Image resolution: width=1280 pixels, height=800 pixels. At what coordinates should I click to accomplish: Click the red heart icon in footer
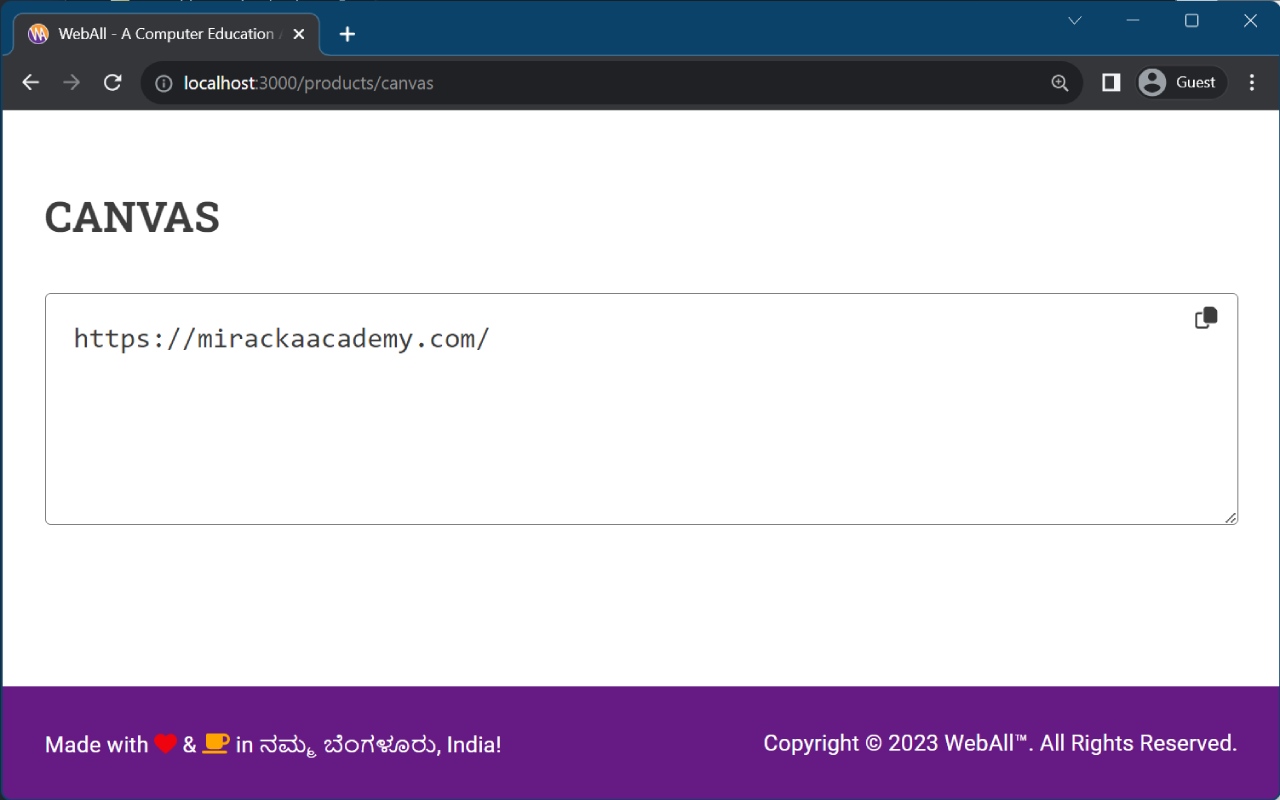click(x=166, y=744)
